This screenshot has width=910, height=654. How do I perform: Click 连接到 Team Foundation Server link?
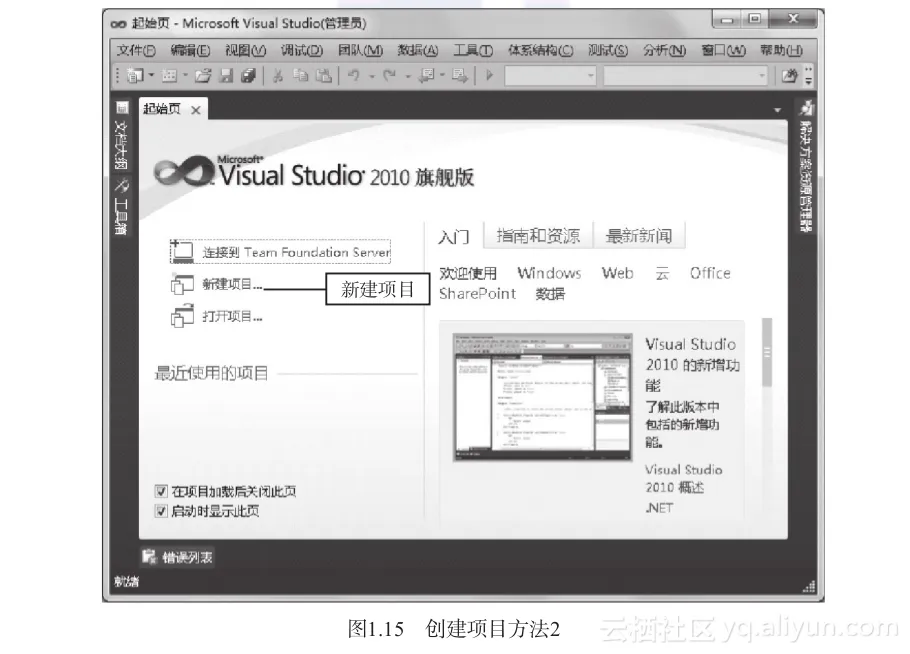pos(280,252)
